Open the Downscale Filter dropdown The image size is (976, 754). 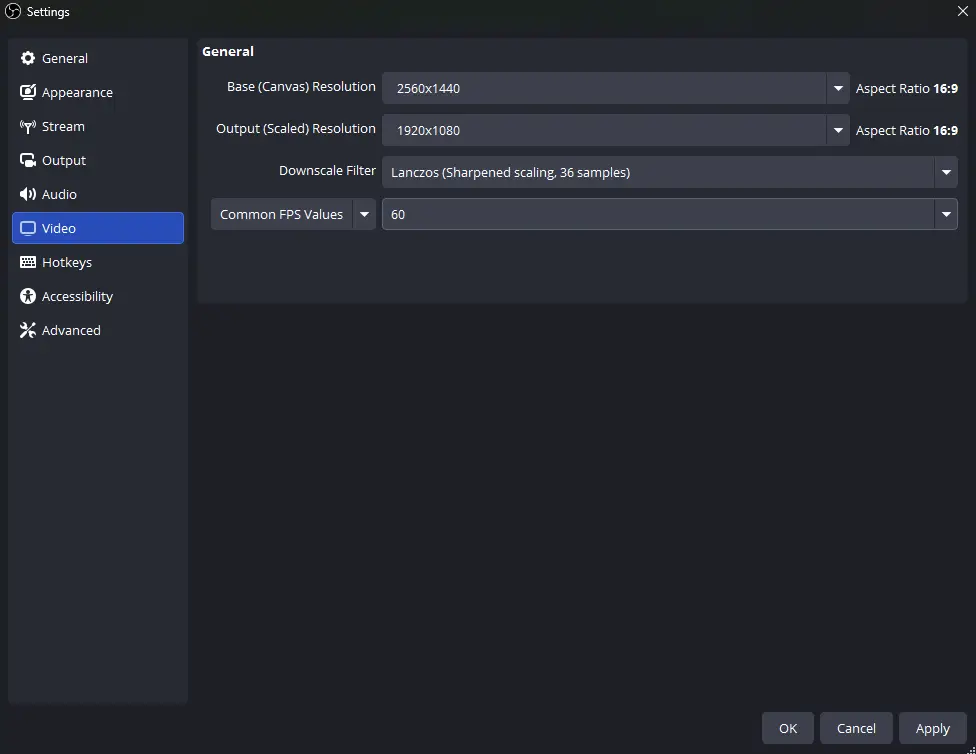coord(669,172)
